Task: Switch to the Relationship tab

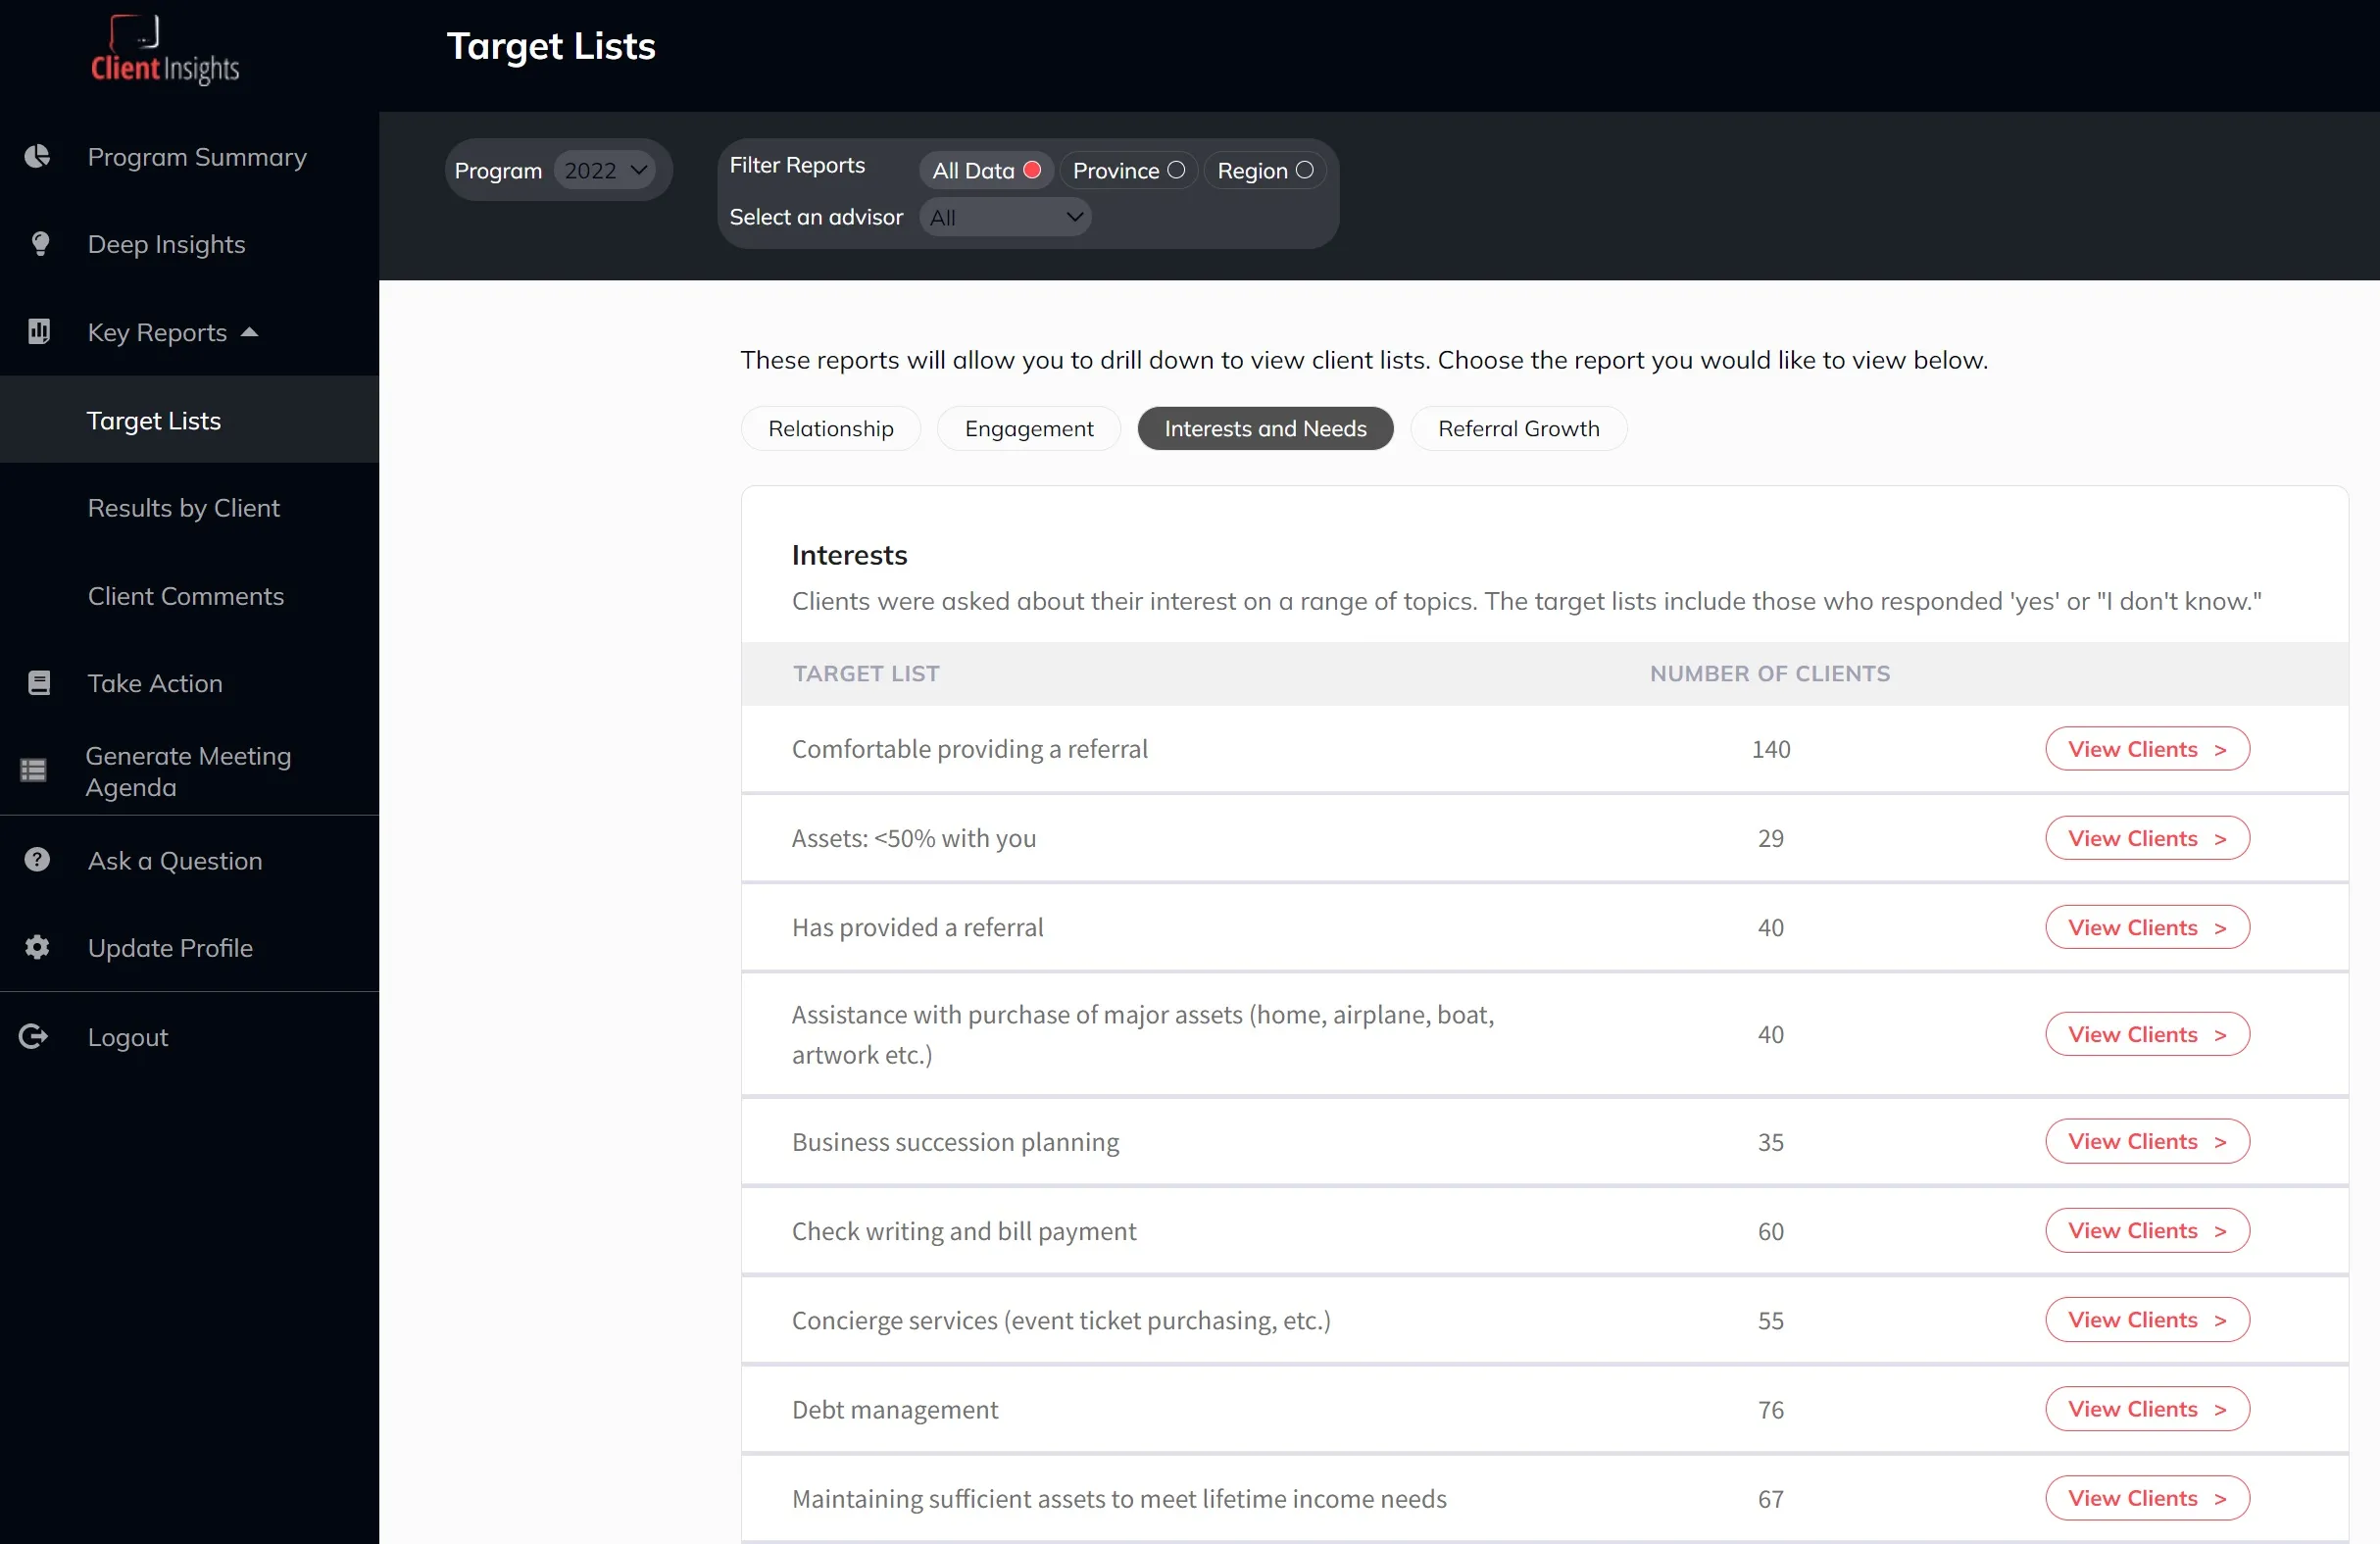Action: [x=830, y=429]
